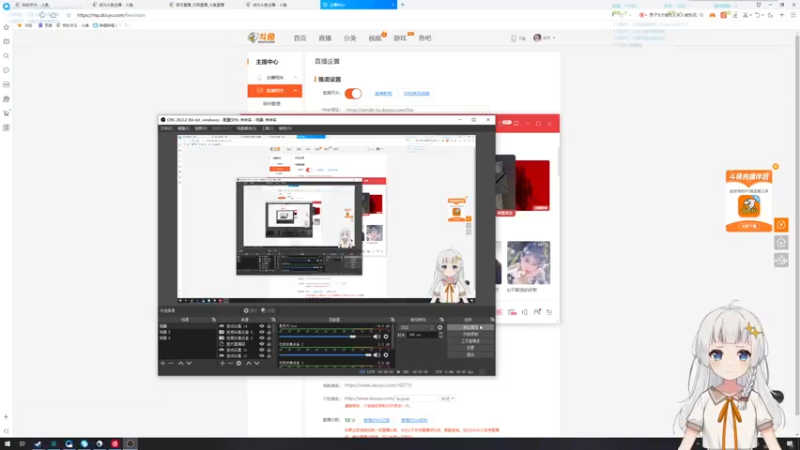Open OBS from the Windows taskbar
The image size is (800, 450).
click(130, 444)
